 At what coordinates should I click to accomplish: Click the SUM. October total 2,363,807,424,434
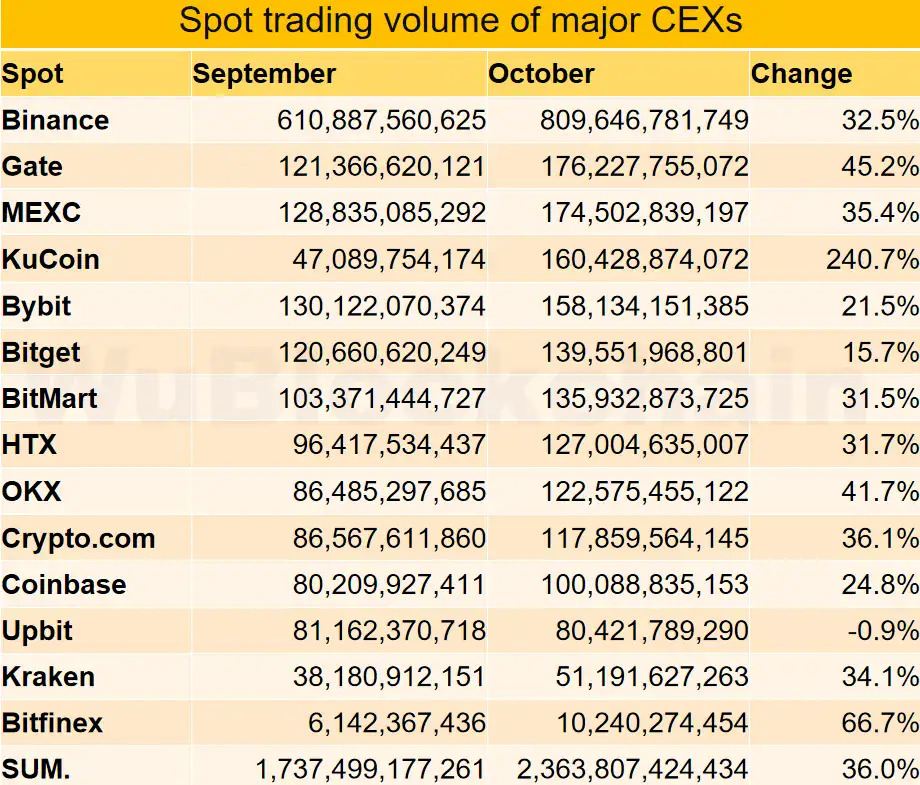pyautogui.click(x=632, y=770)
